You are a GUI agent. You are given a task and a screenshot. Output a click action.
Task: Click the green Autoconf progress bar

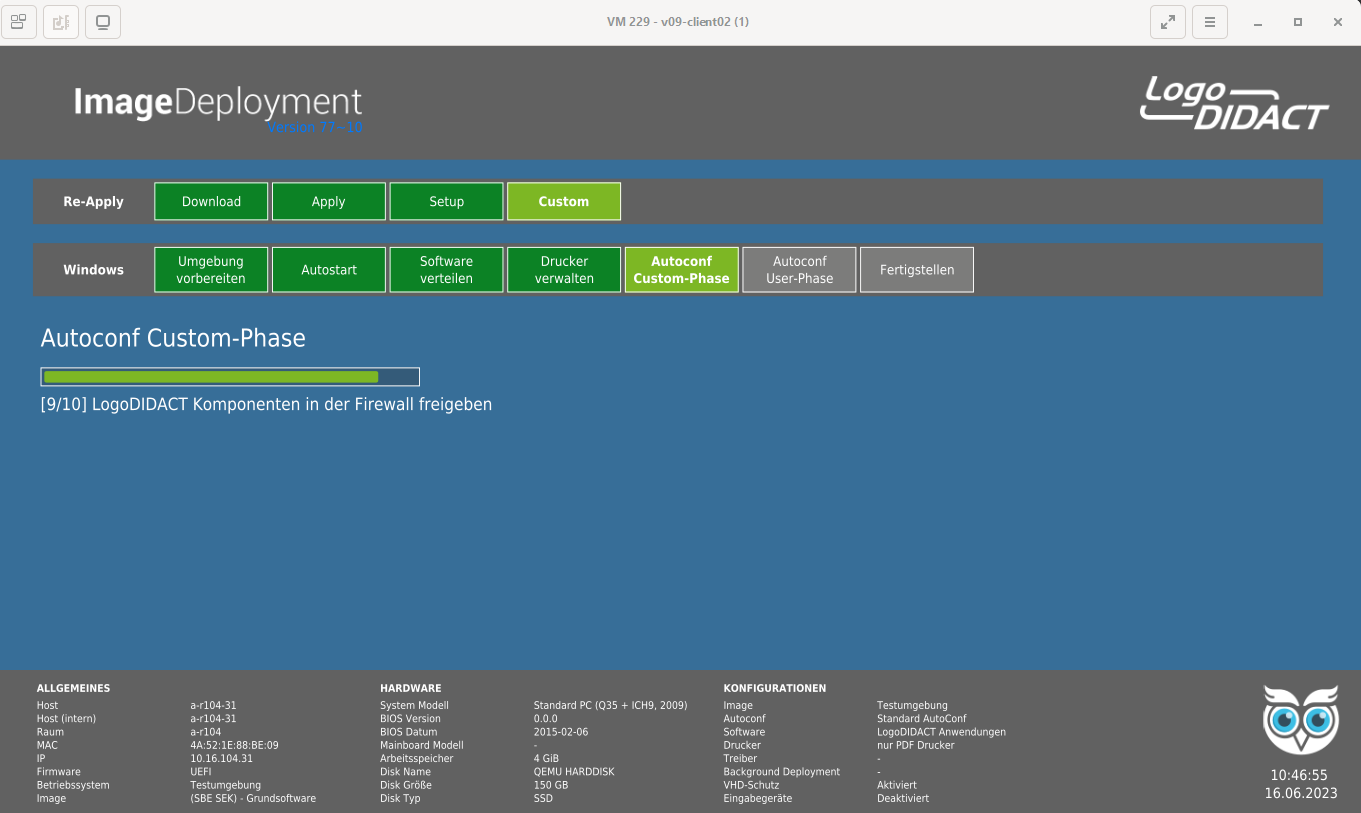point(230,377)
